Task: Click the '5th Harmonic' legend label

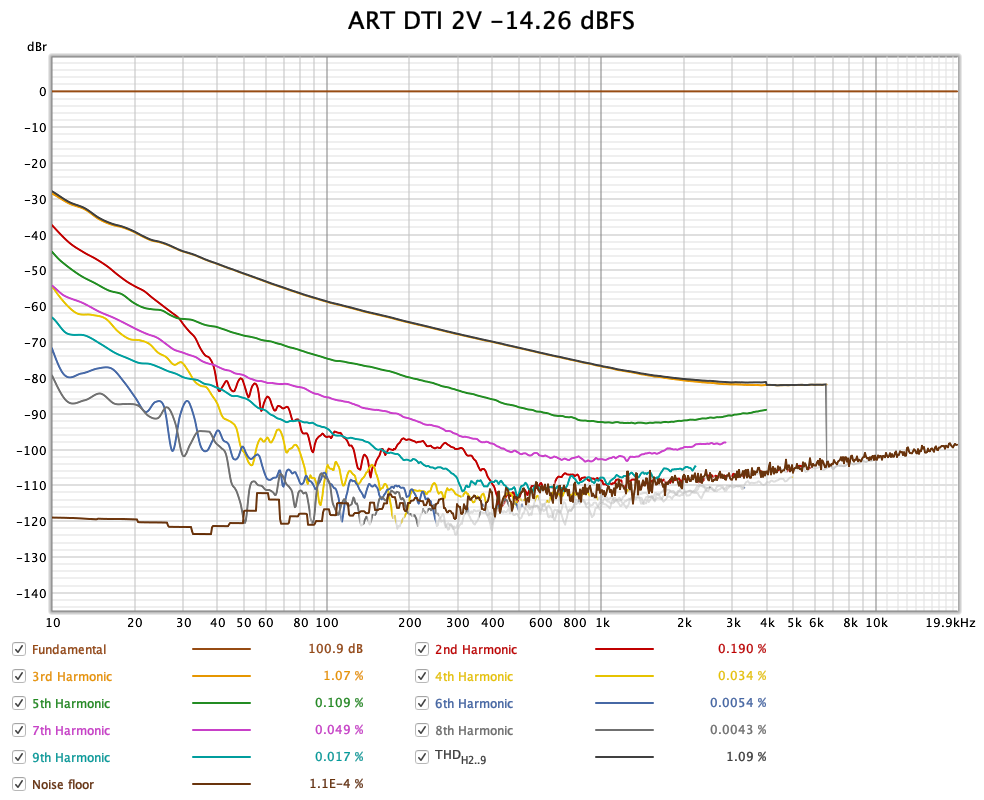Action: [71, 703]
